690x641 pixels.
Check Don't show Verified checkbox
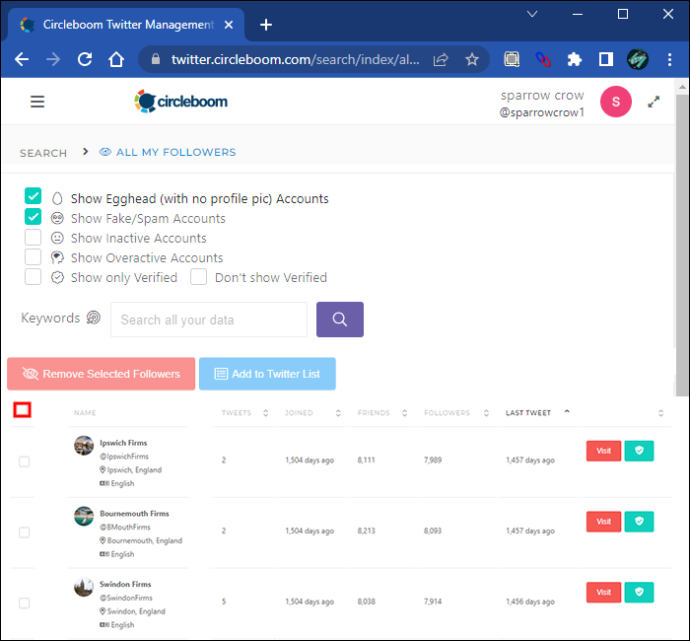[198, 277]
